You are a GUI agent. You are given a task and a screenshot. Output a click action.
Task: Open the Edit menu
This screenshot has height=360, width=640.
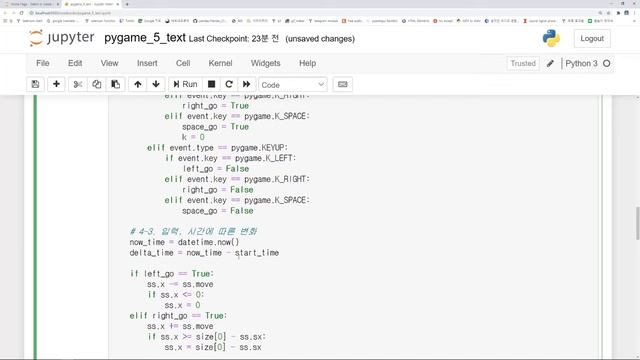tap(75, 63)
